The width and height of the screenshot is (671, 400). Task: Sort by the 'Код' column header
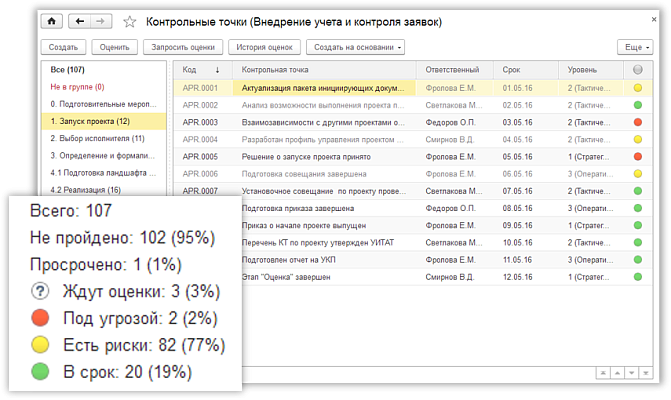pos(203,70)
